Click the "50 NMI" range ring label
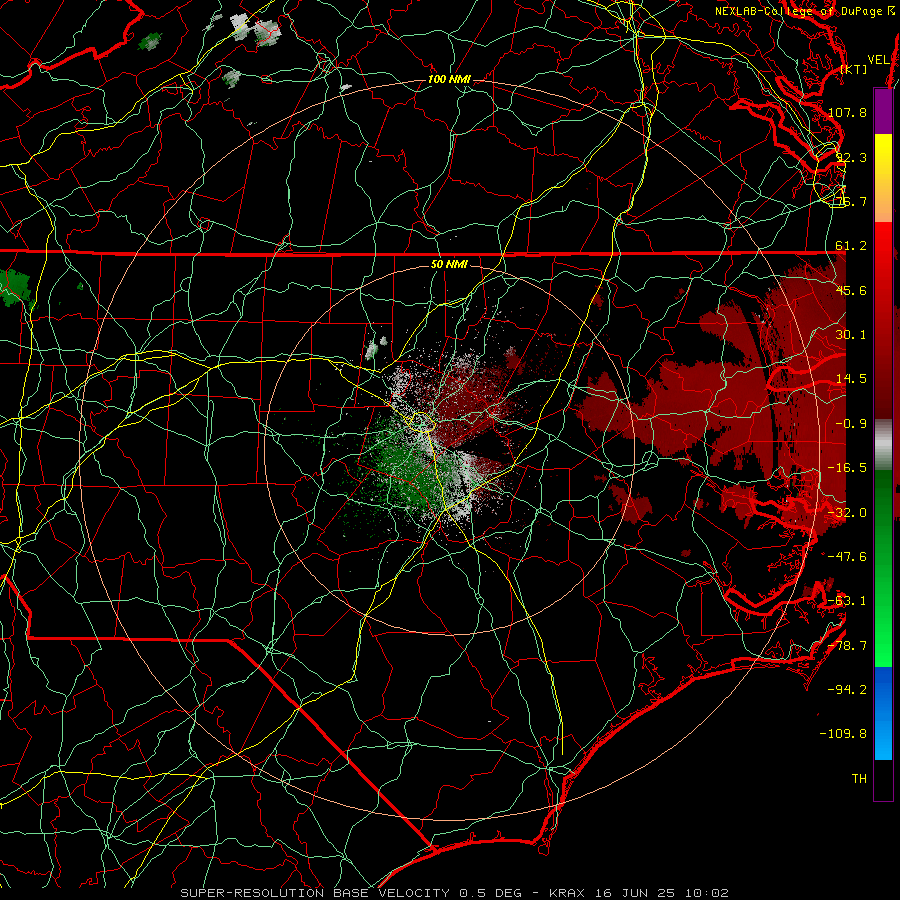Viewport: 900px width, 900px height. (449, 265)
